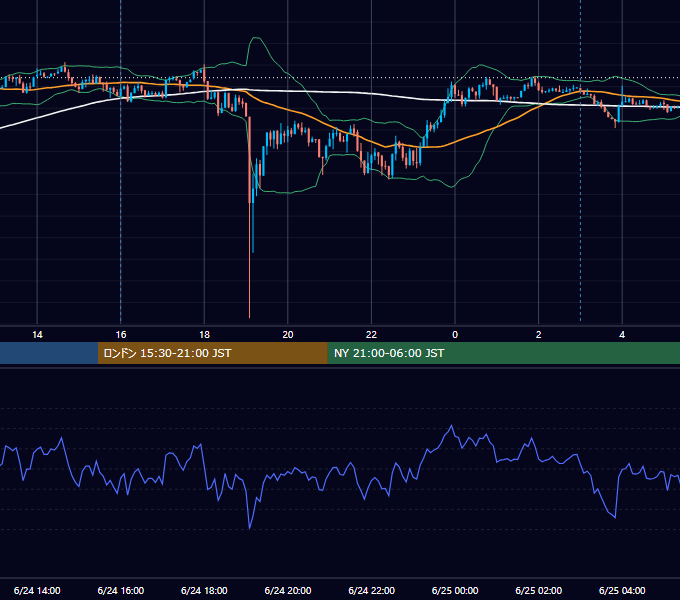Image resolution: width=680 pixels, height=600 pixels.
Task: Select the blue session bar before ロンドン
Action: pyautogui.click(x=49, y=353)
